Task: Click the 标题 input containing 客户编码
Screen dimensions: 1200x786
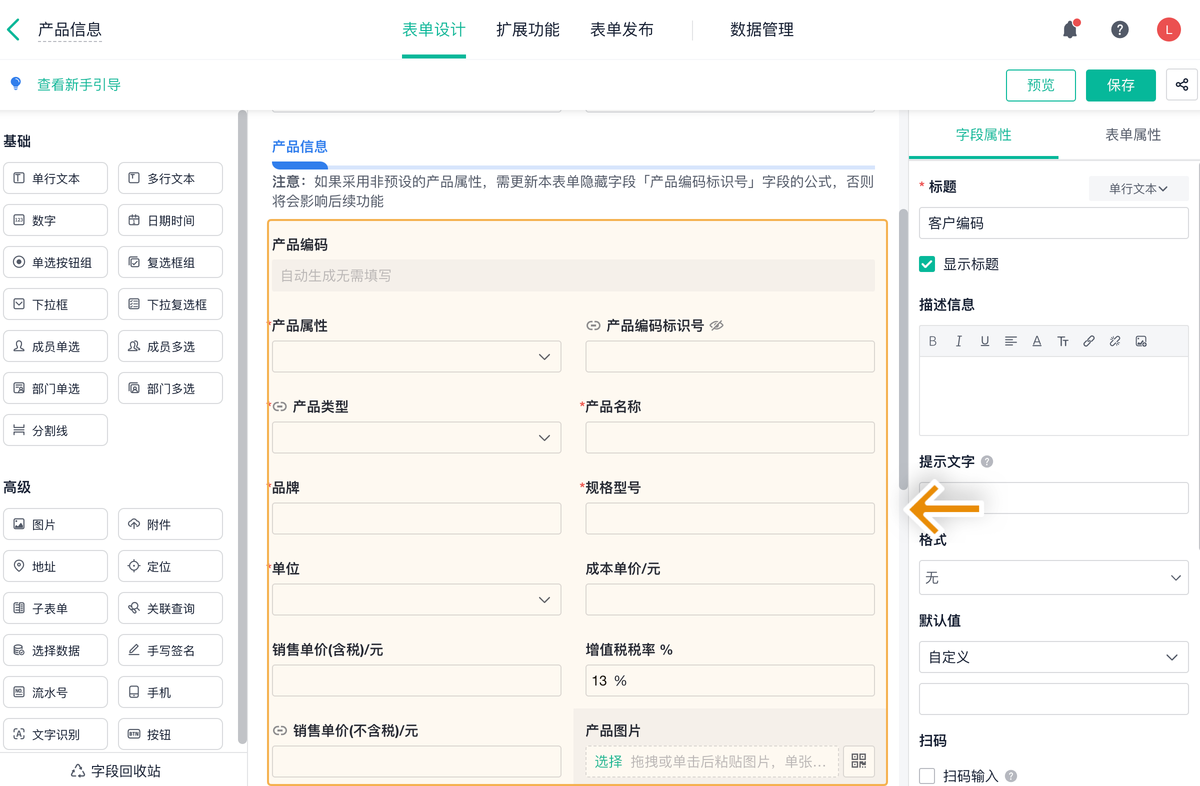Action: pos(1053,223)
